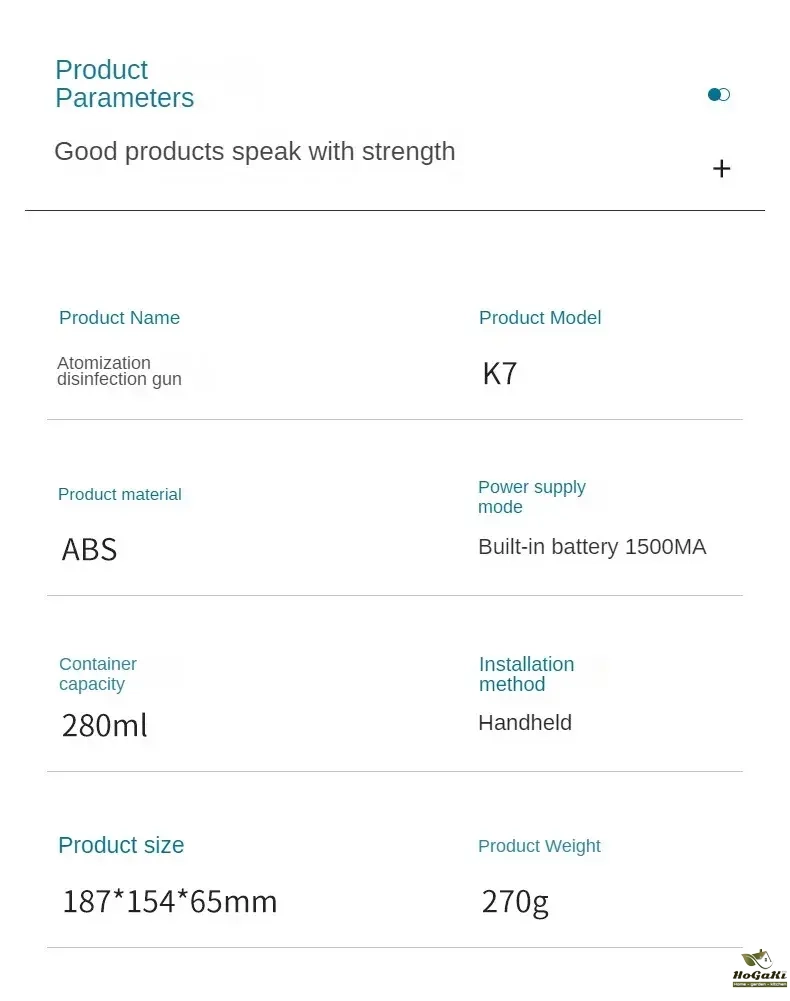
Task: Click the HoGaKi logo watermark
Action: point(759,969)
